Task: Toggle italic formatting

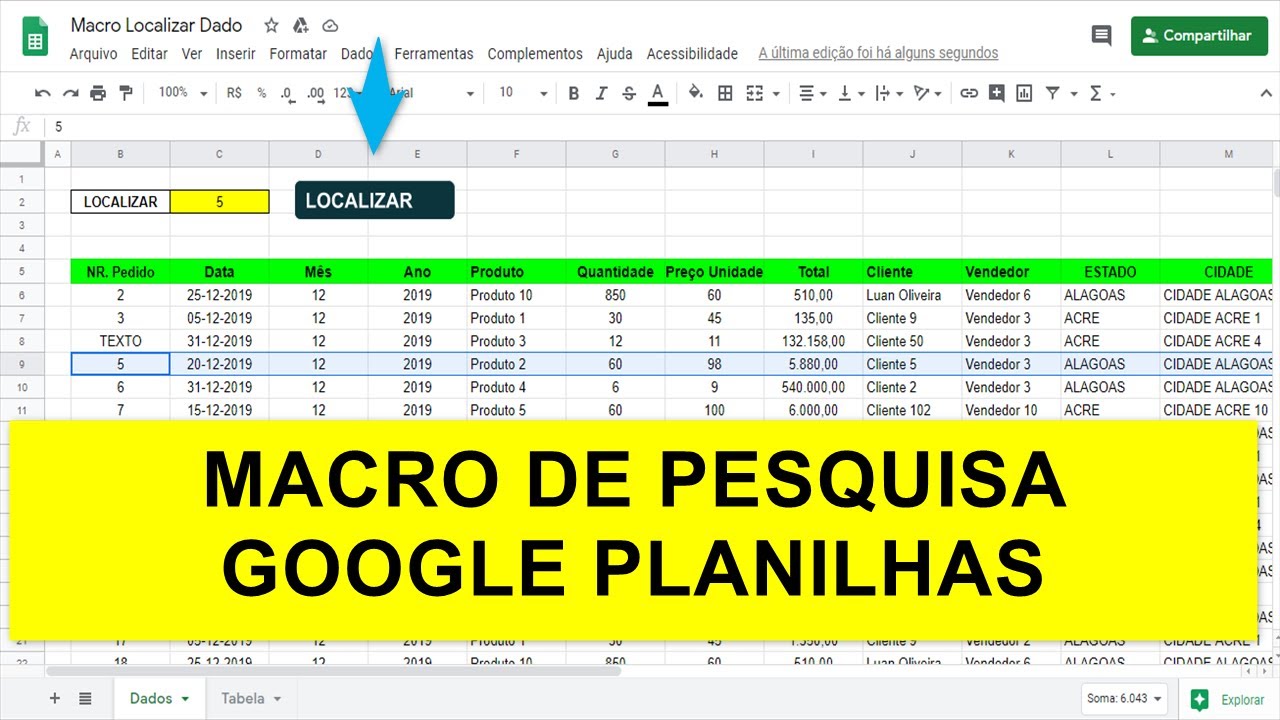Action: (x=601, y=93)
